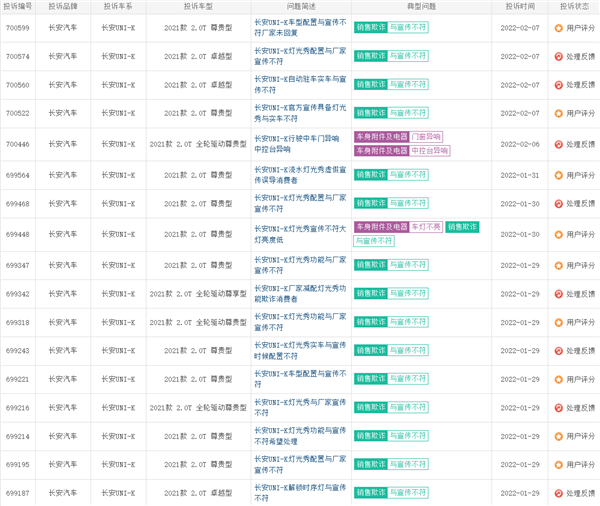Image resolution: width=600 pixels, height=506 pixels.
Task: Click the '投诉编号' column header
Action: click(18, 7)
